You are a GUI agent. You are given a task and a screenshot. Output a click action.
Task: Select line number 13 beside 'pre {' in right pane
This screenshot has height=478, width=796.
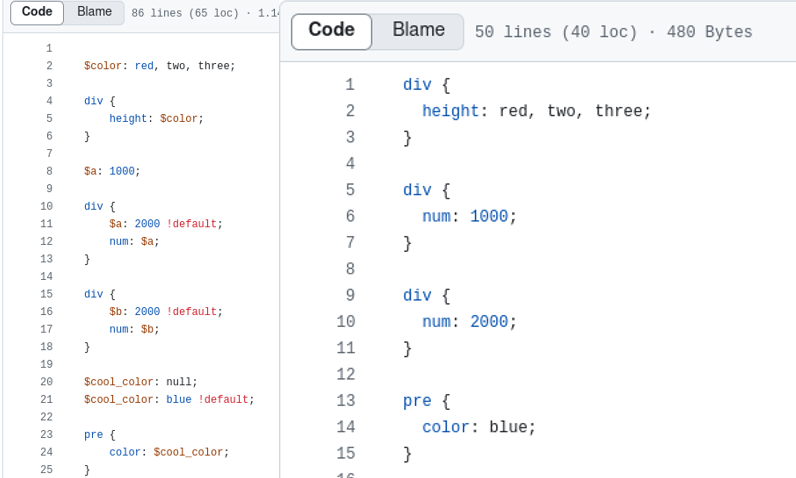pos(345,401)
